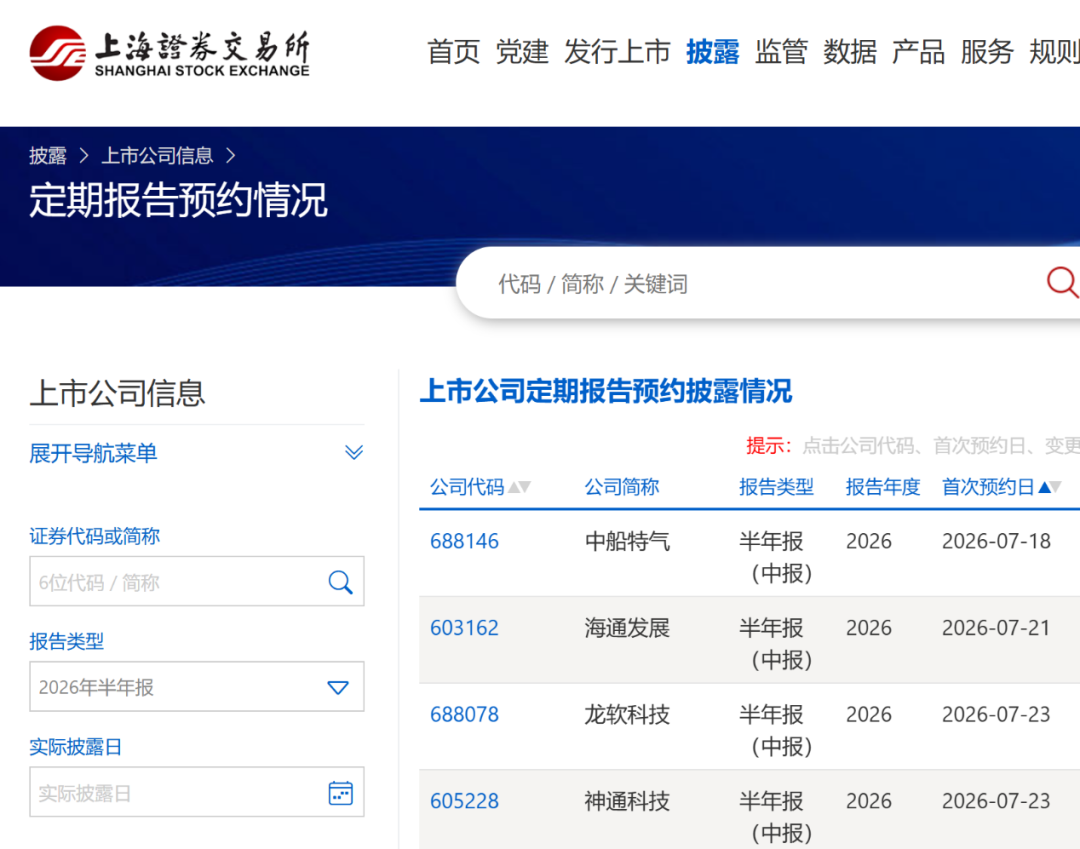
Task: Open the 2026年半年报 report type dropdown
Action: point(196,686)
